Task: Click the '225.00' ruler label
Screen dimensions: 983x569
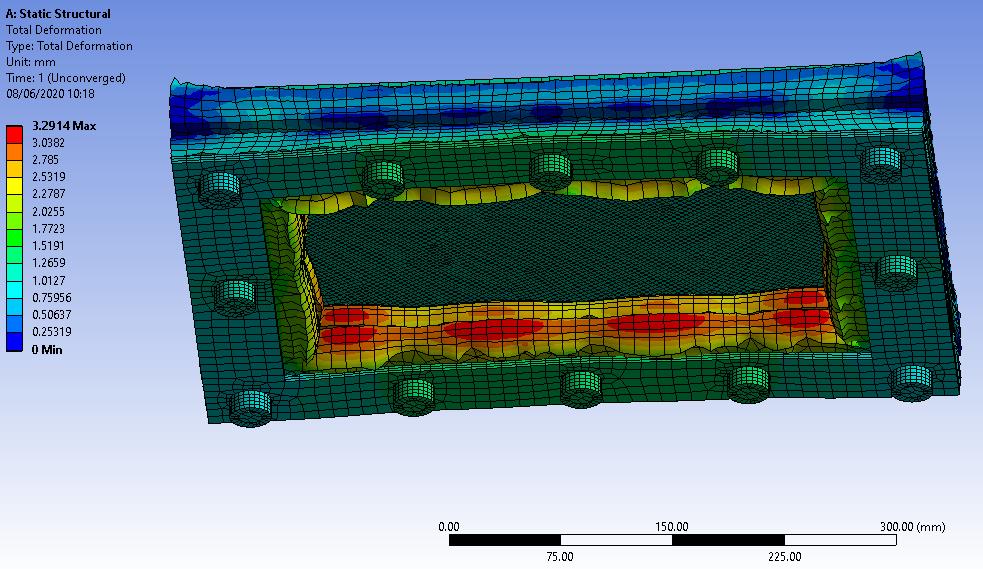Action: (784, 556)
